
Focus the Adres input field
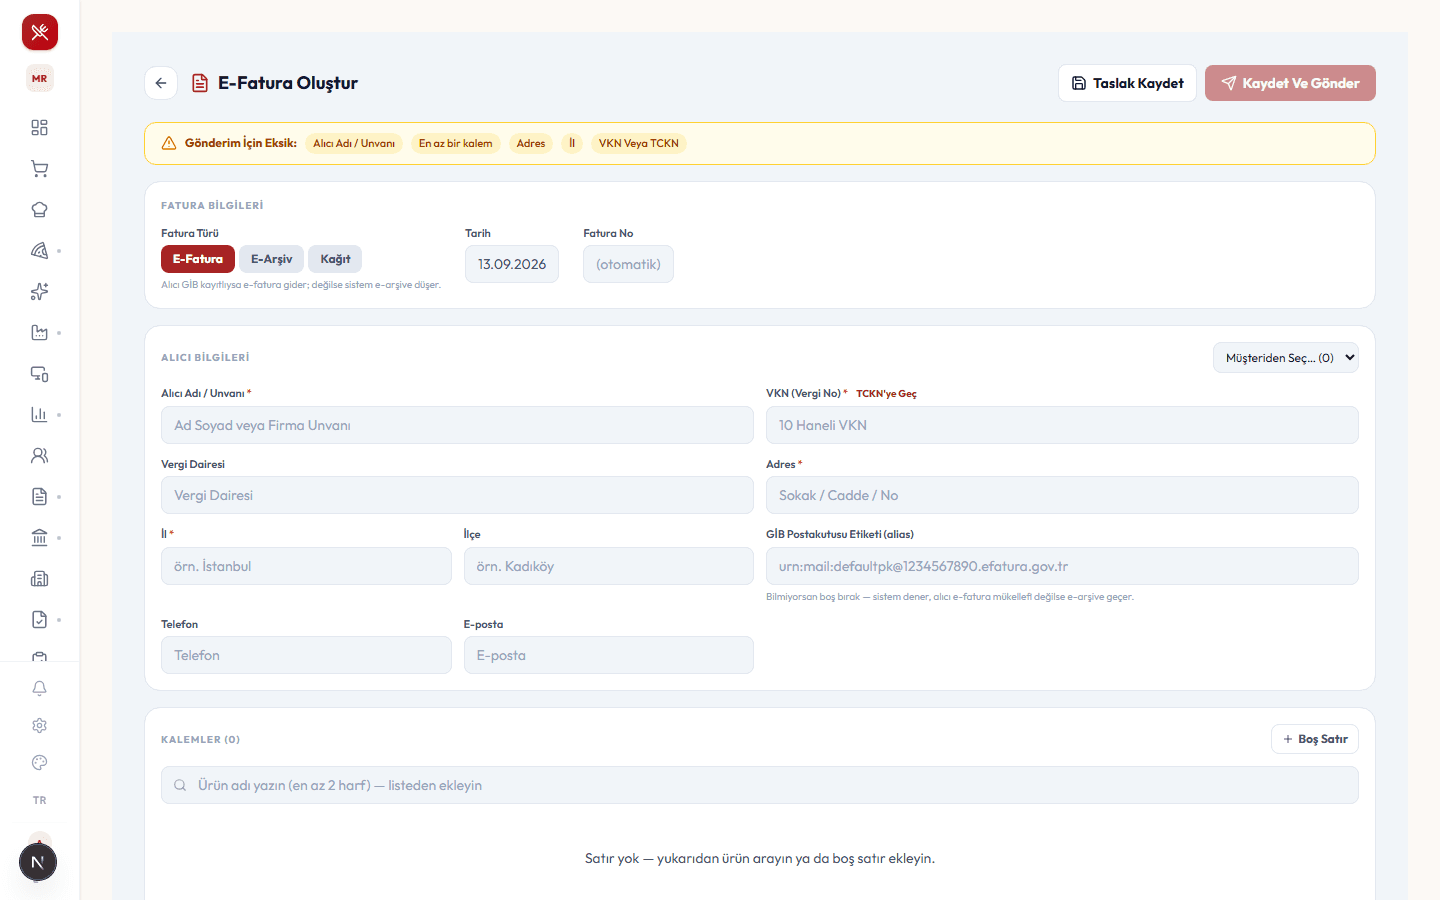coord(1062,495)
